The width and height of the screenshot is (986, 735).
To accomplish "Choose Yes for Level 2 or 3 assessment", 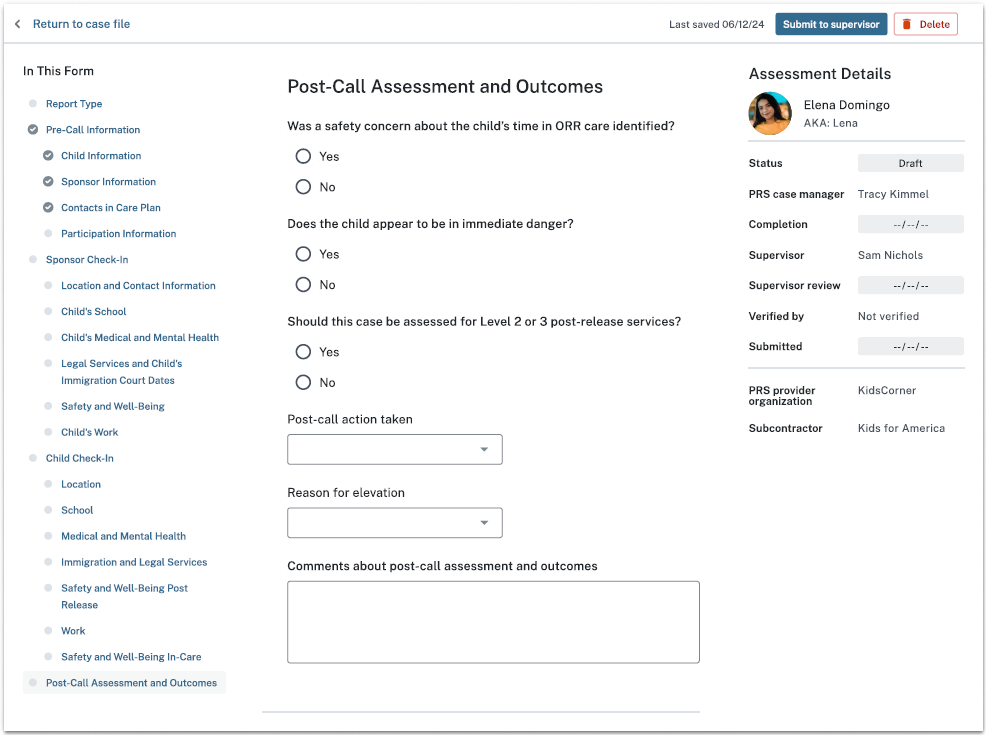I will 303,352.
